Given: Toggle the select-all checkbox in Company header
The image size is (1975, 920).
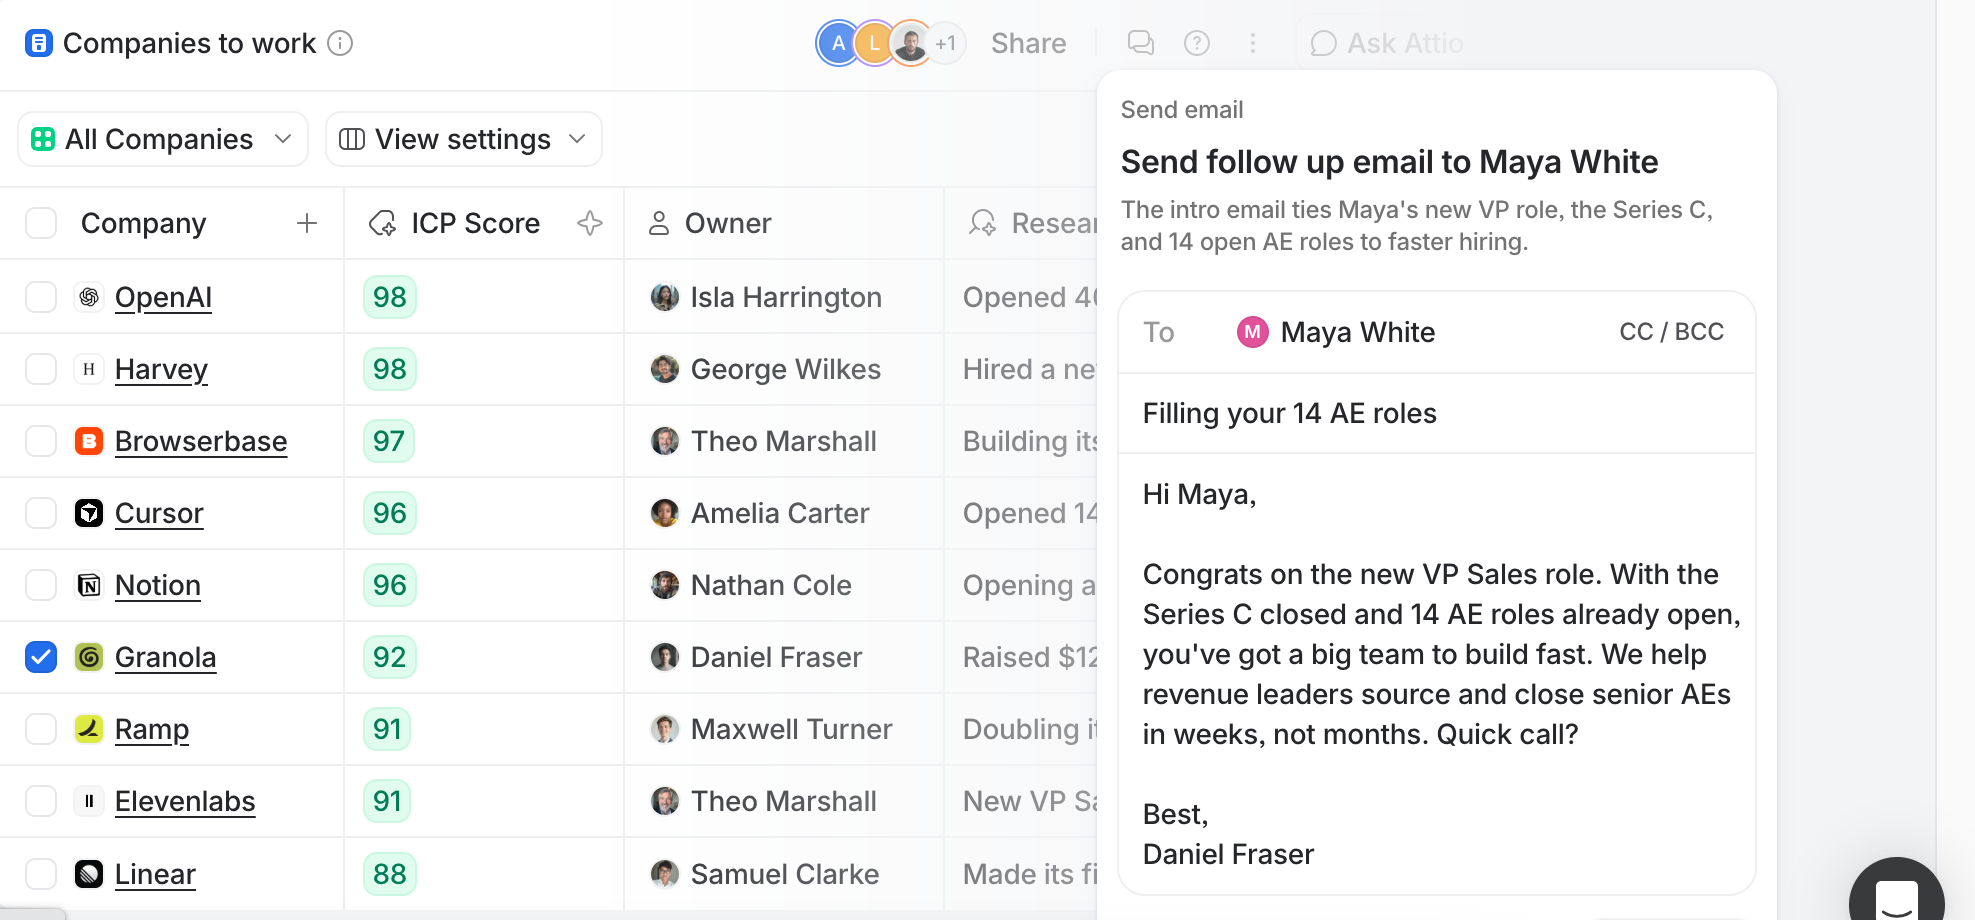Looking at the screenshot, I should pyautogui.click(x=41, y=223).
